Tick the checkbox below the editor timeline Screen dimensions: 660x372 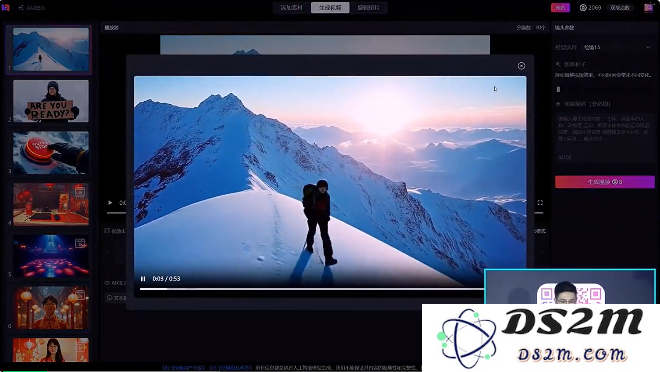coord(107,231)
